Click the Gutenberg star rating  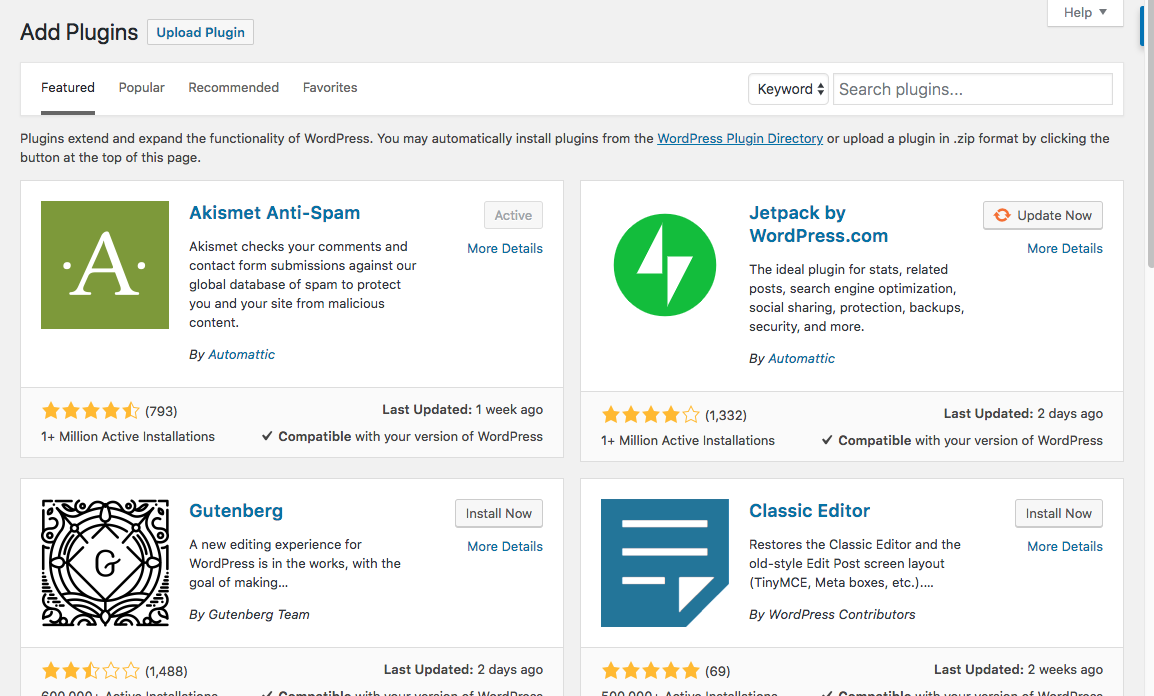(x=91, y=671)
